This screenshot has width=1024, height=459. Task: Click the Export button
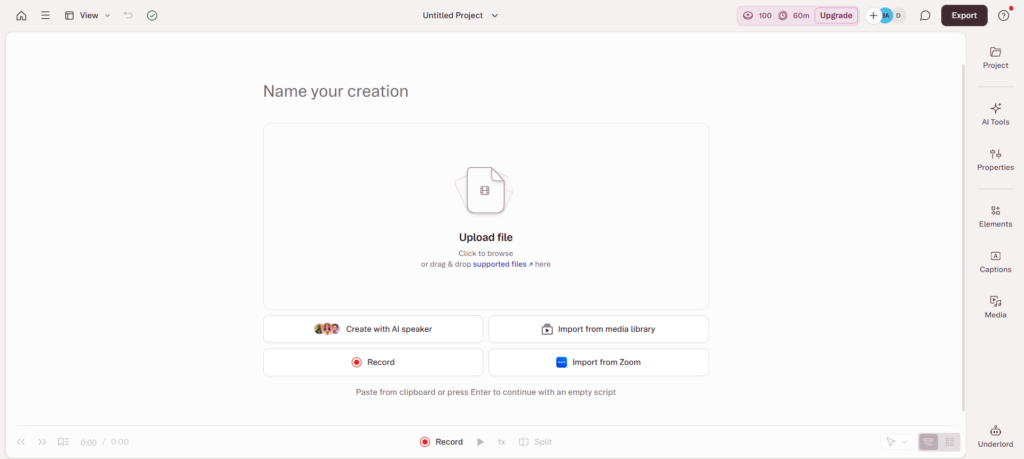pyautogui.click(x=964, y=16)
